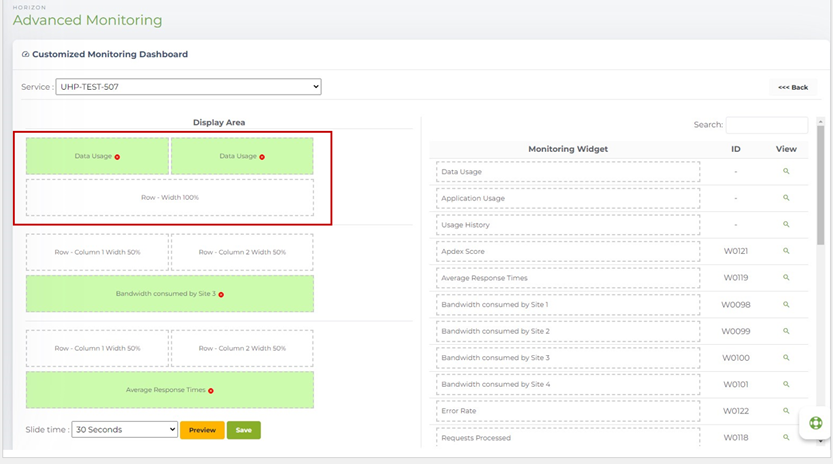Click the green help lifebuoy icon
This screenshot has height=464, width=833.
[815, 424]
